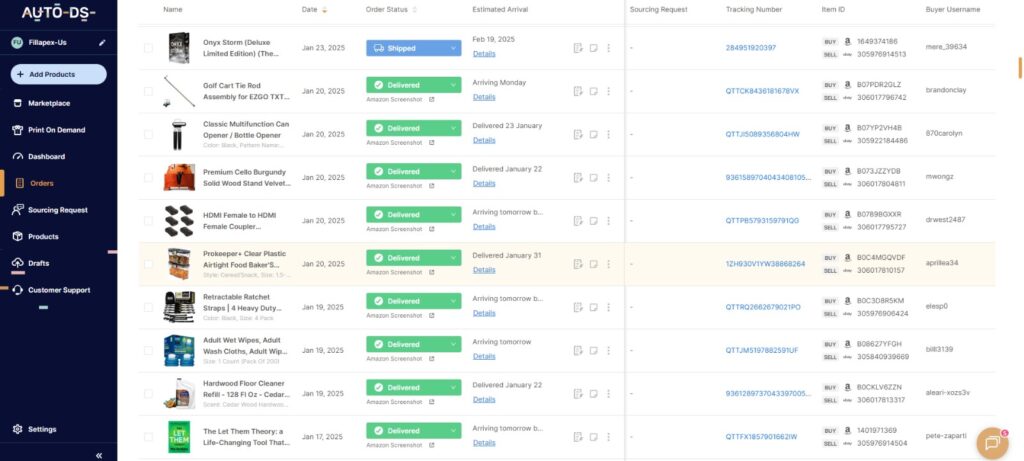This screenshot has height=461, width=1024.
Task: Expand the Shipped status dropdown
Action: (x=453, y=48)
